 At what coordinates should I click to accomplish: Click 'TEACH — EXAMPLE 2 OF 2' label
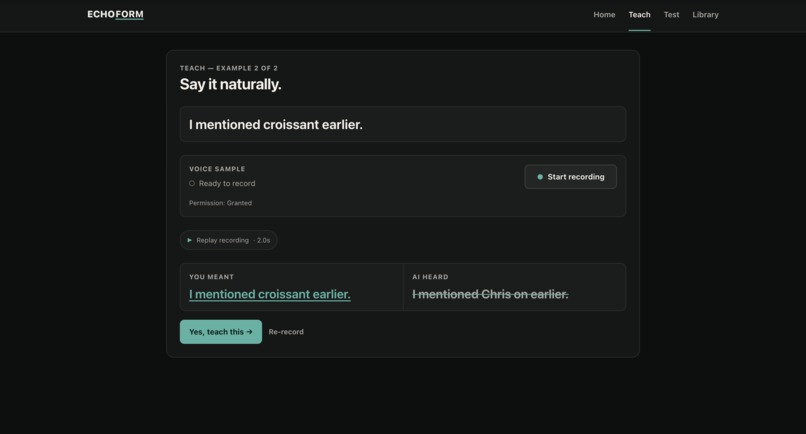pos(229,68)
